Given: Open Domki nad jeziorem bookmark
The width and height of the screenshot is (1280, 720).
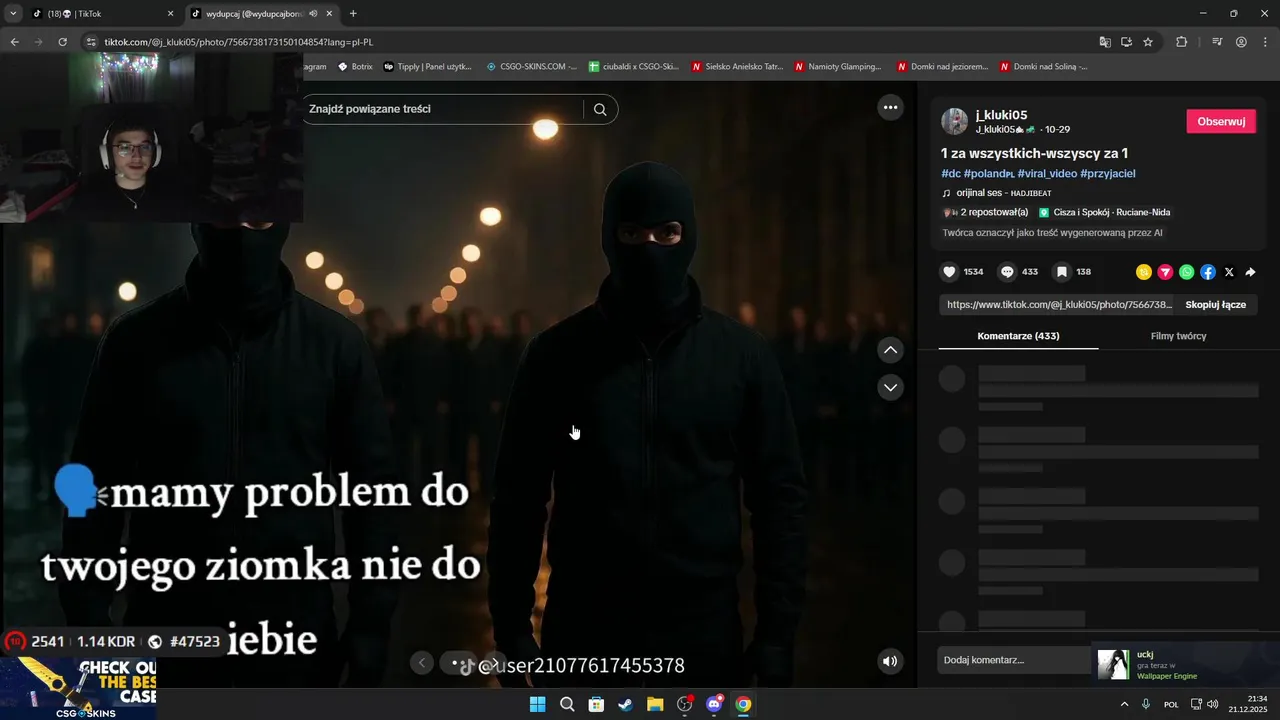Looking at the screenshot, I should (x=942, y=67).
